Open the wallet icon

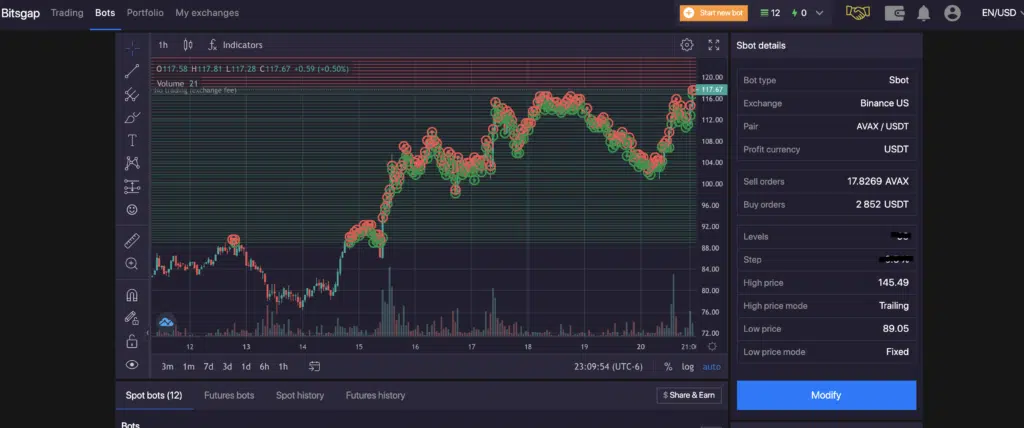(x=894, y=13)
